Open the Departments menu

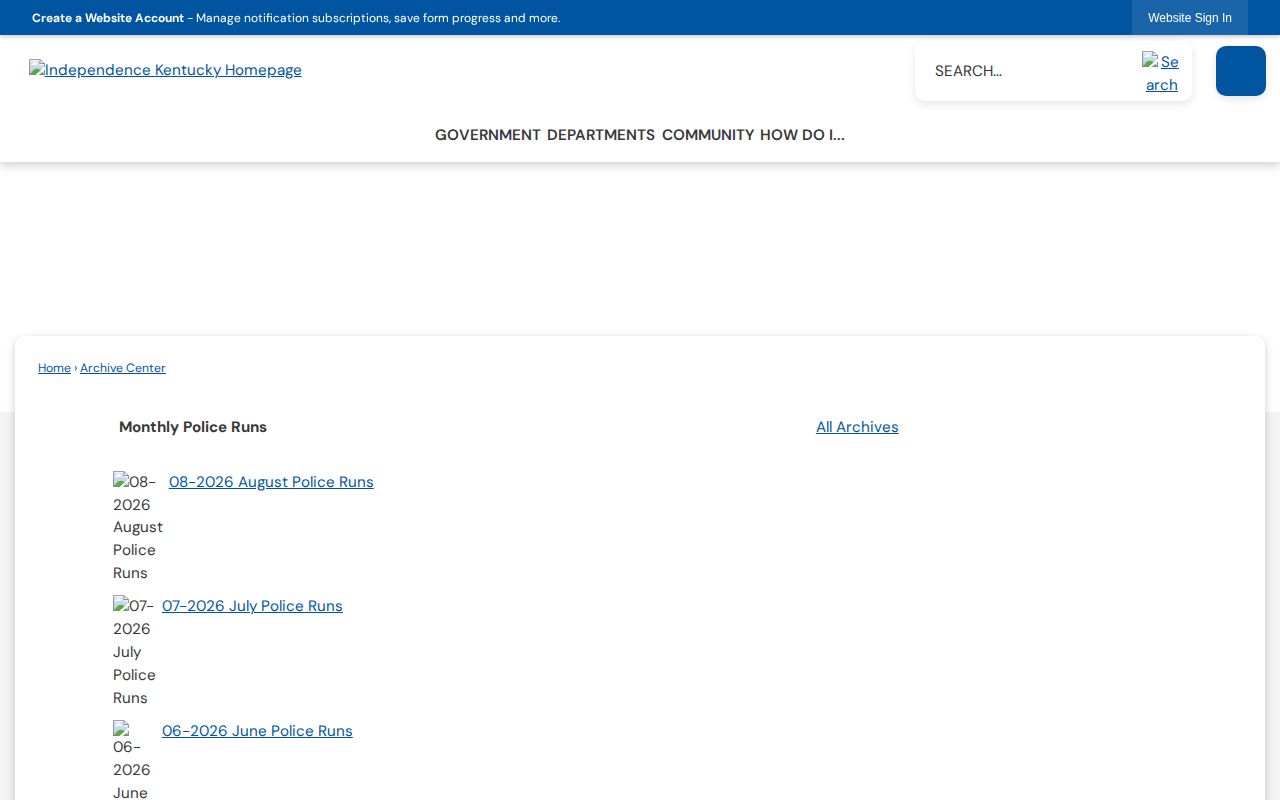(x=601, y=135)
